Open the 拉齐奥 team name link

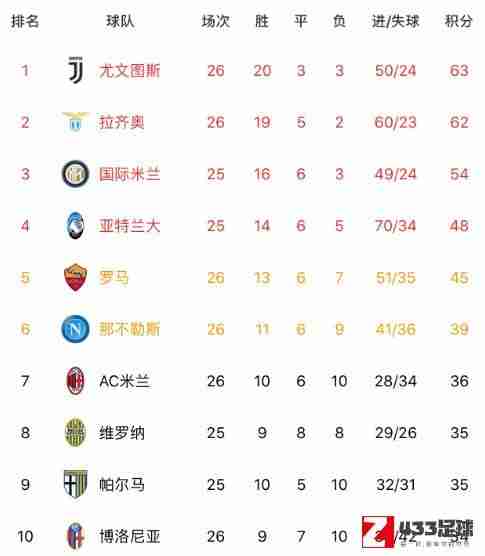[122, 122]
